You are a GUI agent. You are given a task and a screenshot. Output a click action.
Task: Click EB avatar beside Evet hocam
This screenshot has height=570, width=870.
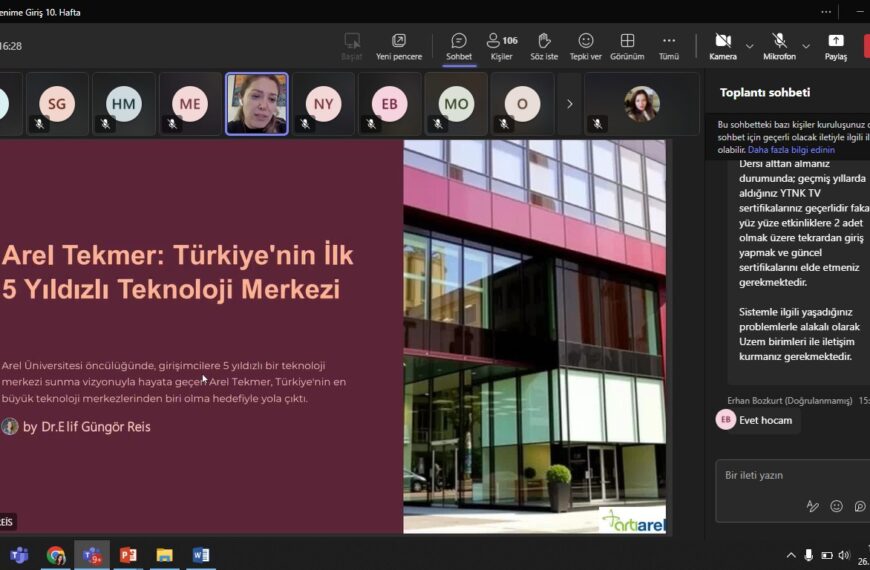[725, 420]
